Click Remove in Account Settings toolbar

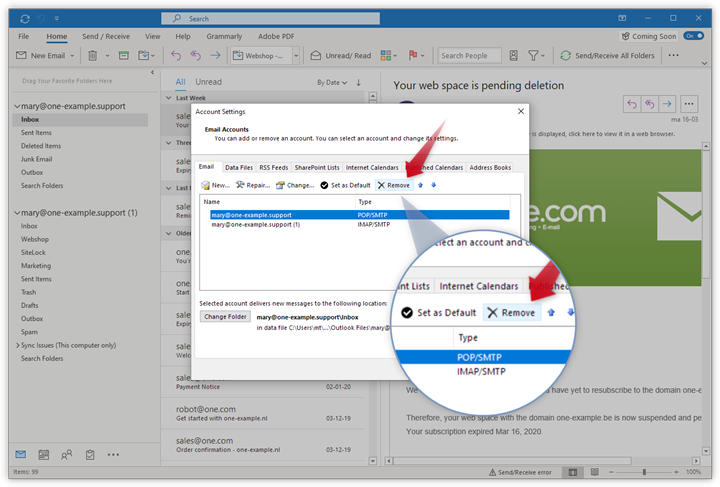click(394, 185)
